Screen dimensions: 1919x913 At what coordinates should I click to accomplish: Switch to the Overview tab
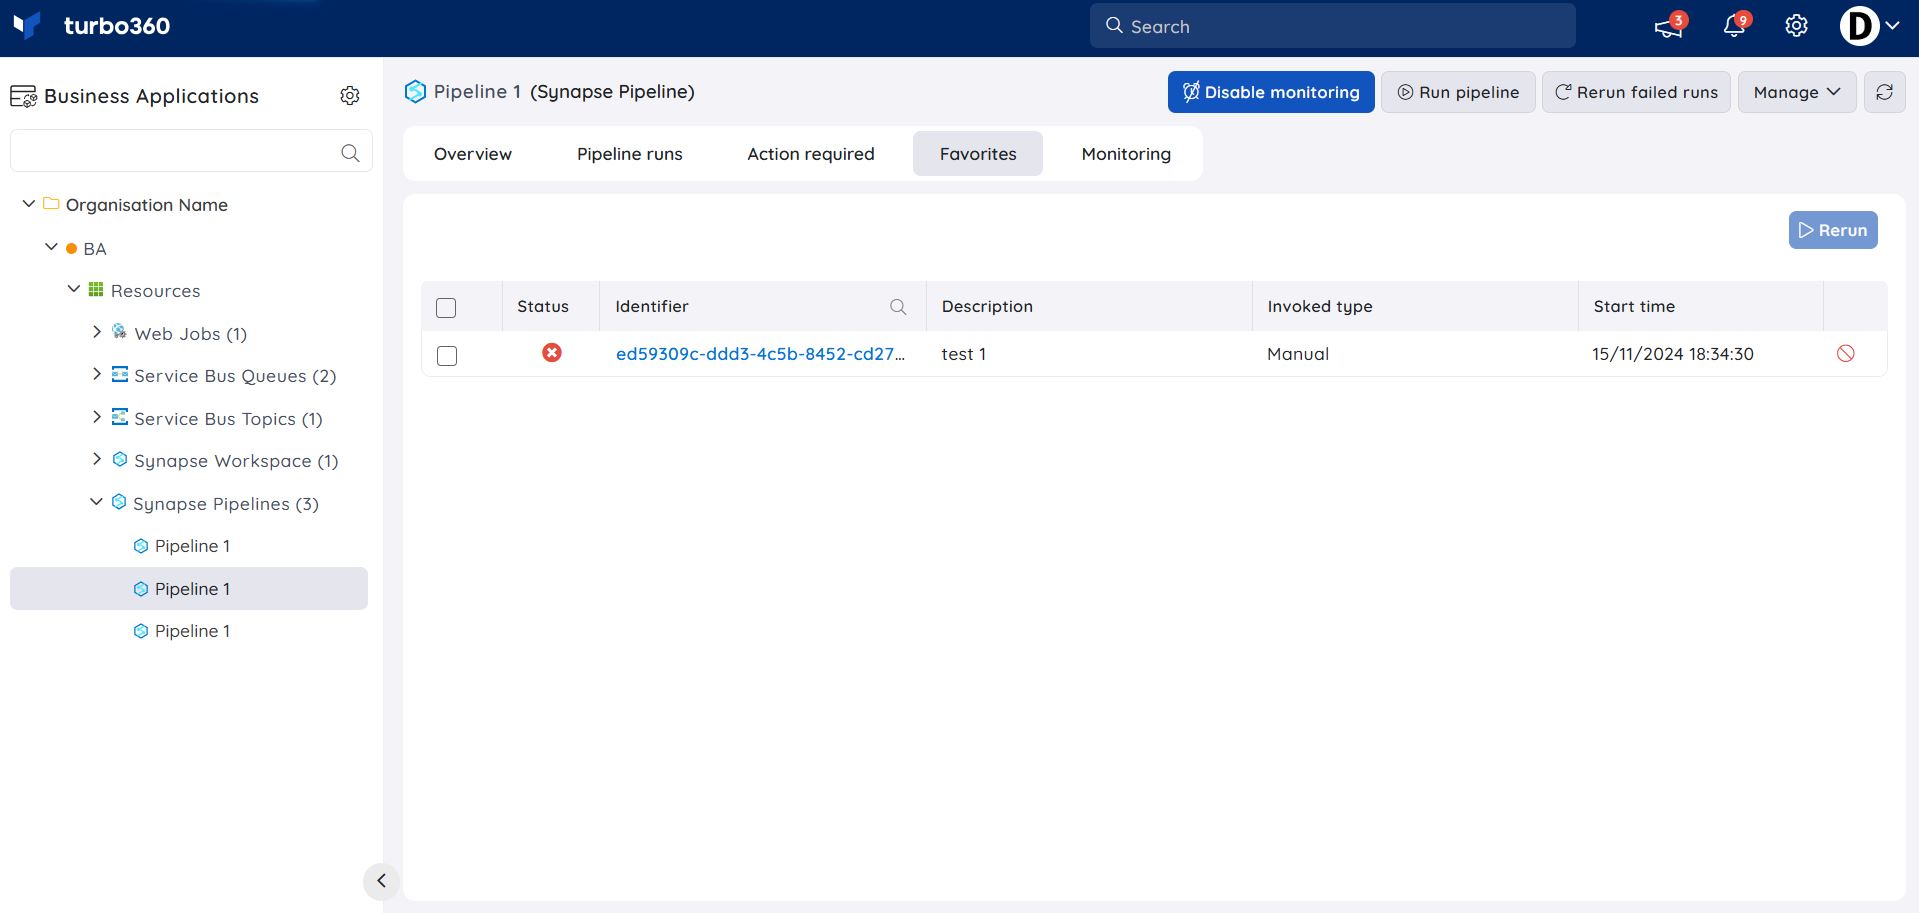(x=473, y=154)
